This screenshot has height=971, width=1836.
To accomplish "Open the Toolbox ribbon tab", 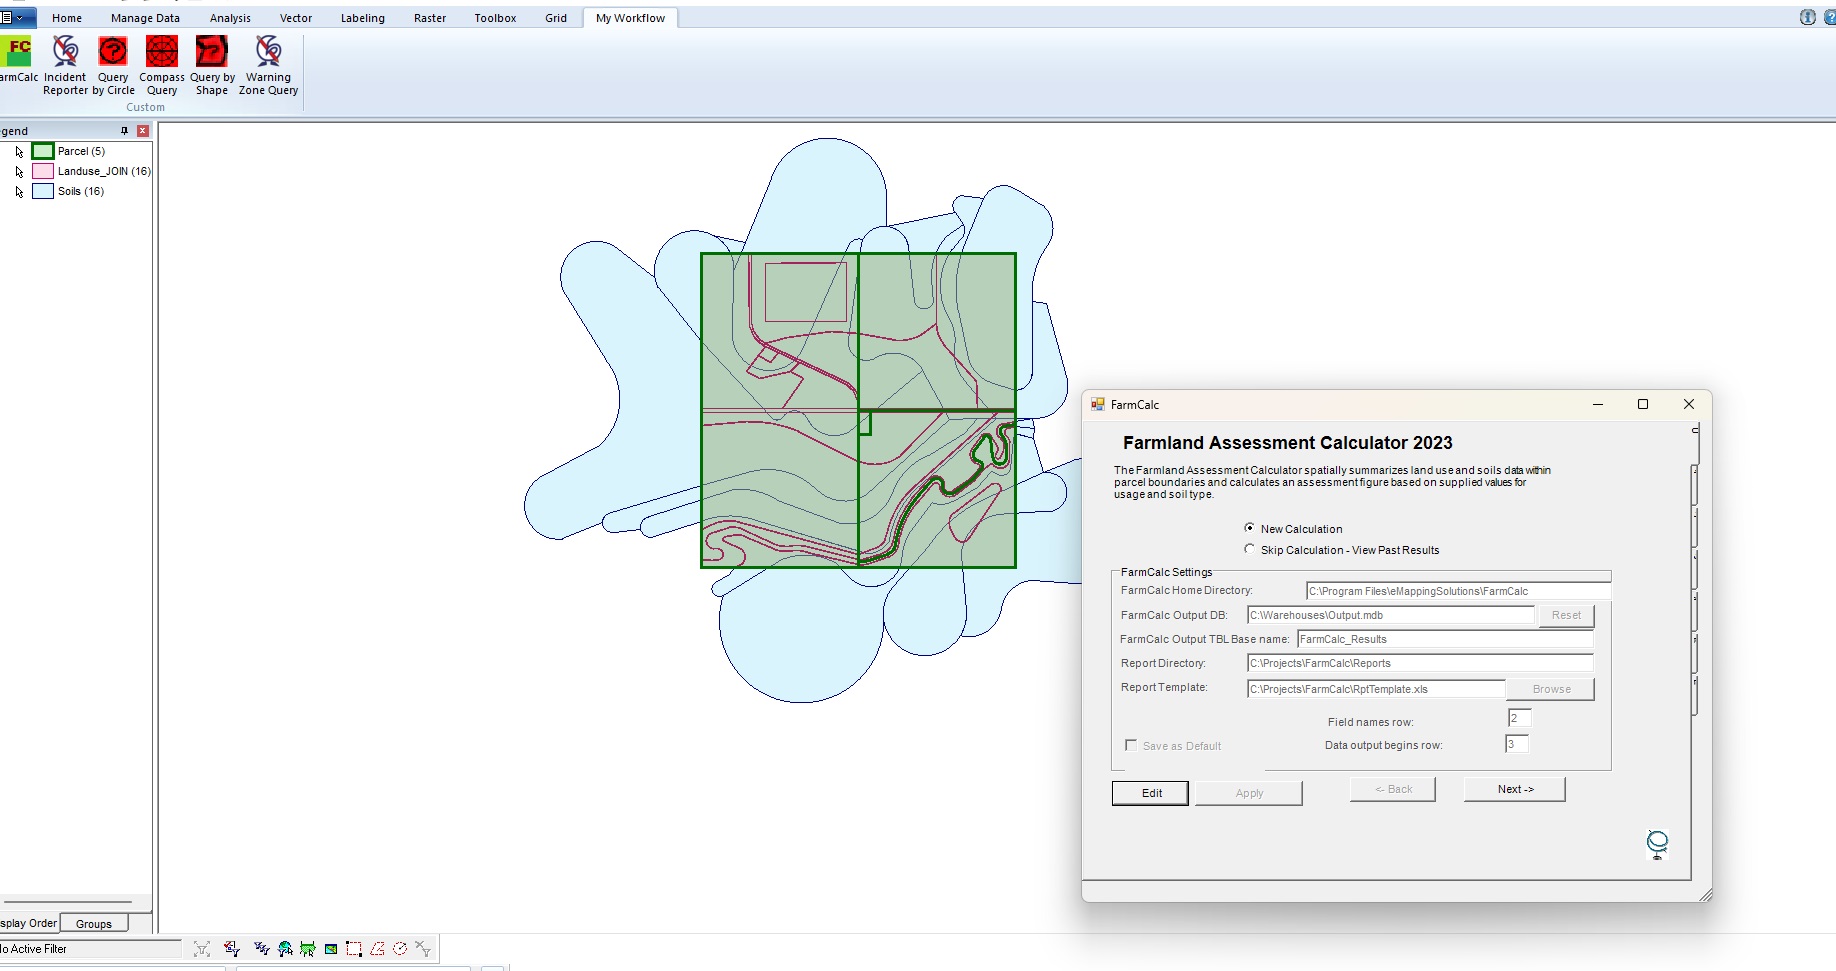I will pyautogui.click(x=495, y=18).
